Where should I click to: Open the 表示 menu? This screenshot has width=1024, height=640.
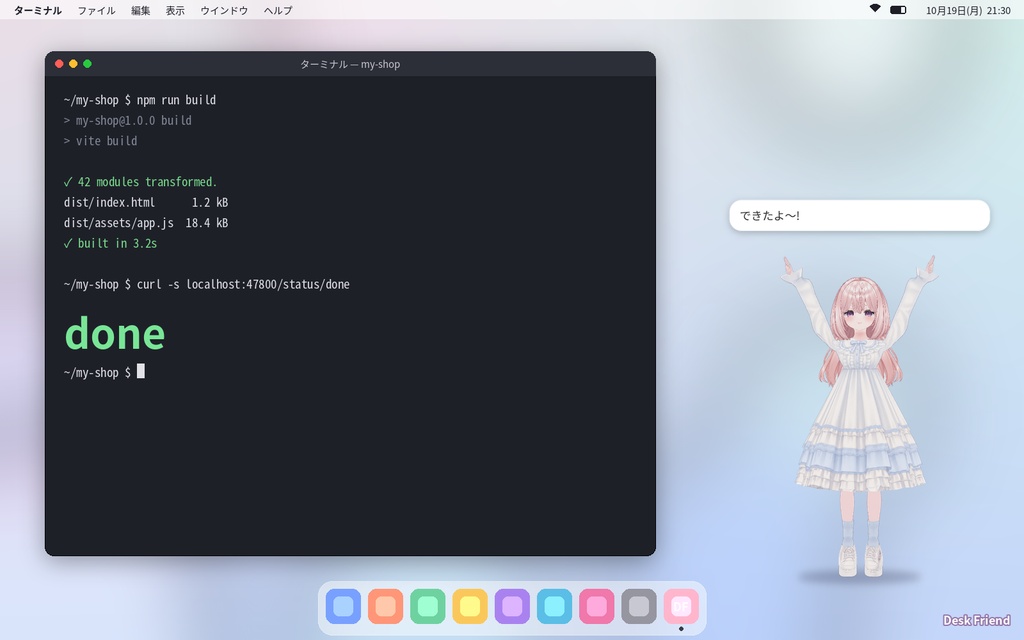(175, 10)
